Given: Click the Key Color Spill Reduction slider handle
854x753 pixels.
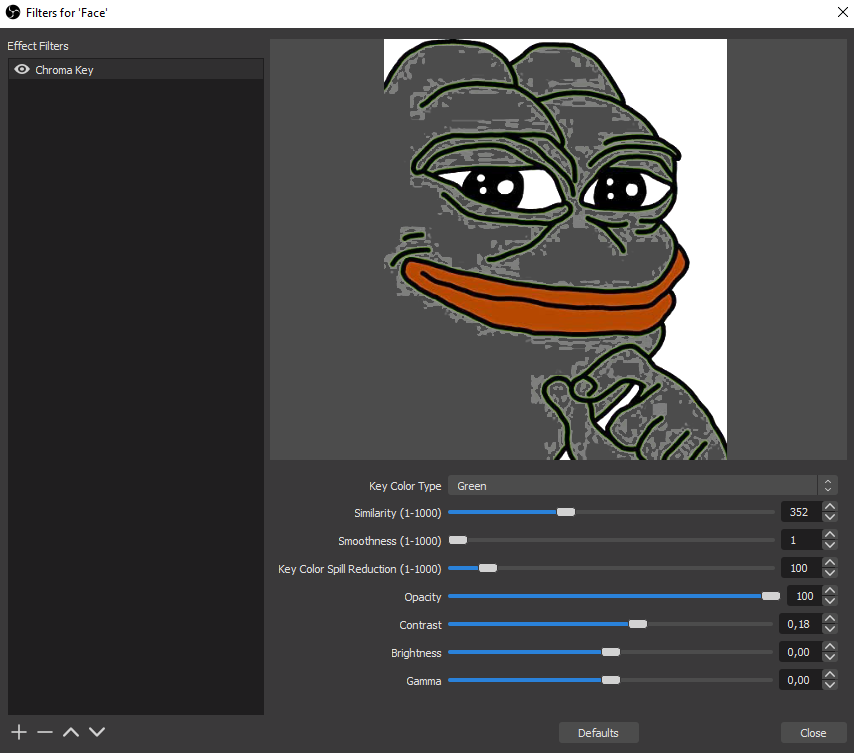Looking at the screenshot, I should 487,568.
